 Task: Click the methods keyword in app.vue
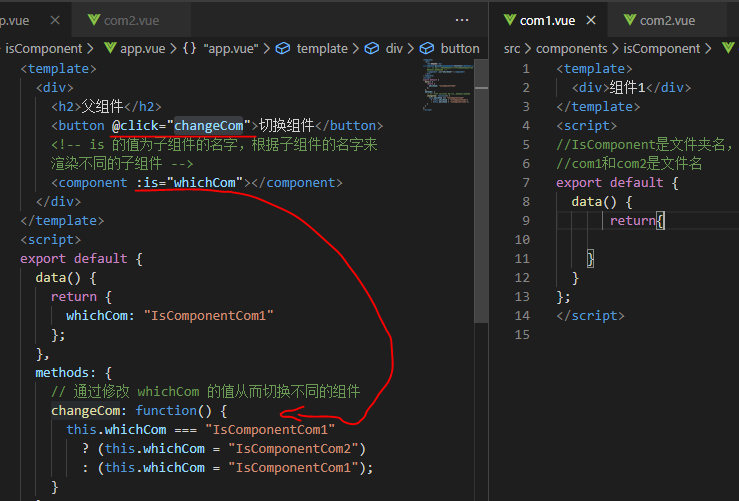click(62, 373)
